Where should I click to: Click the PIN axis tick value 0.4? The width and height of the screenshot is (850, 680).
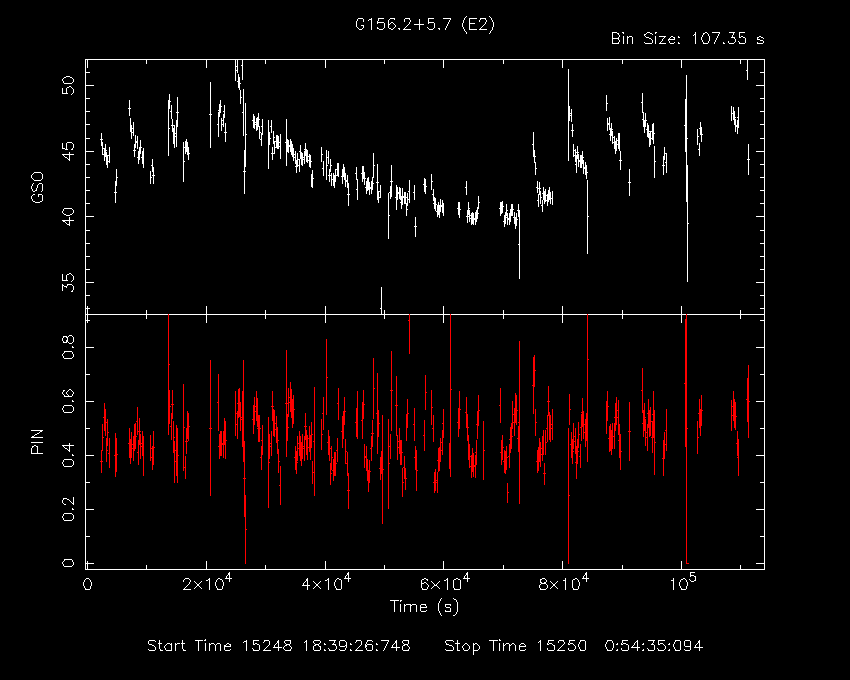68,456
